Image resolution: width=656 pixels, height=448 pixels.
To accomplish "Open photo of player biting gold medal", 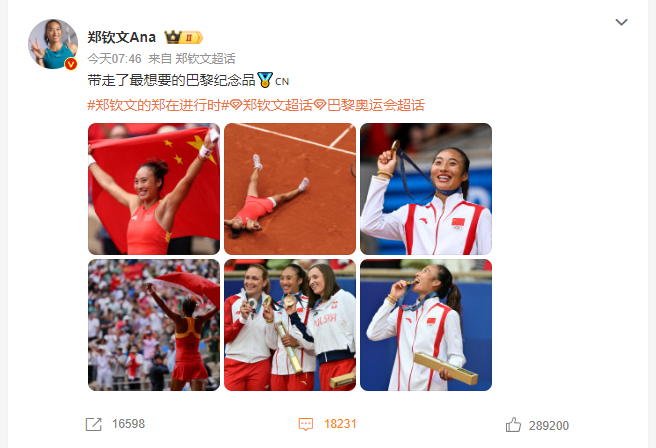I will pos(426,325).
